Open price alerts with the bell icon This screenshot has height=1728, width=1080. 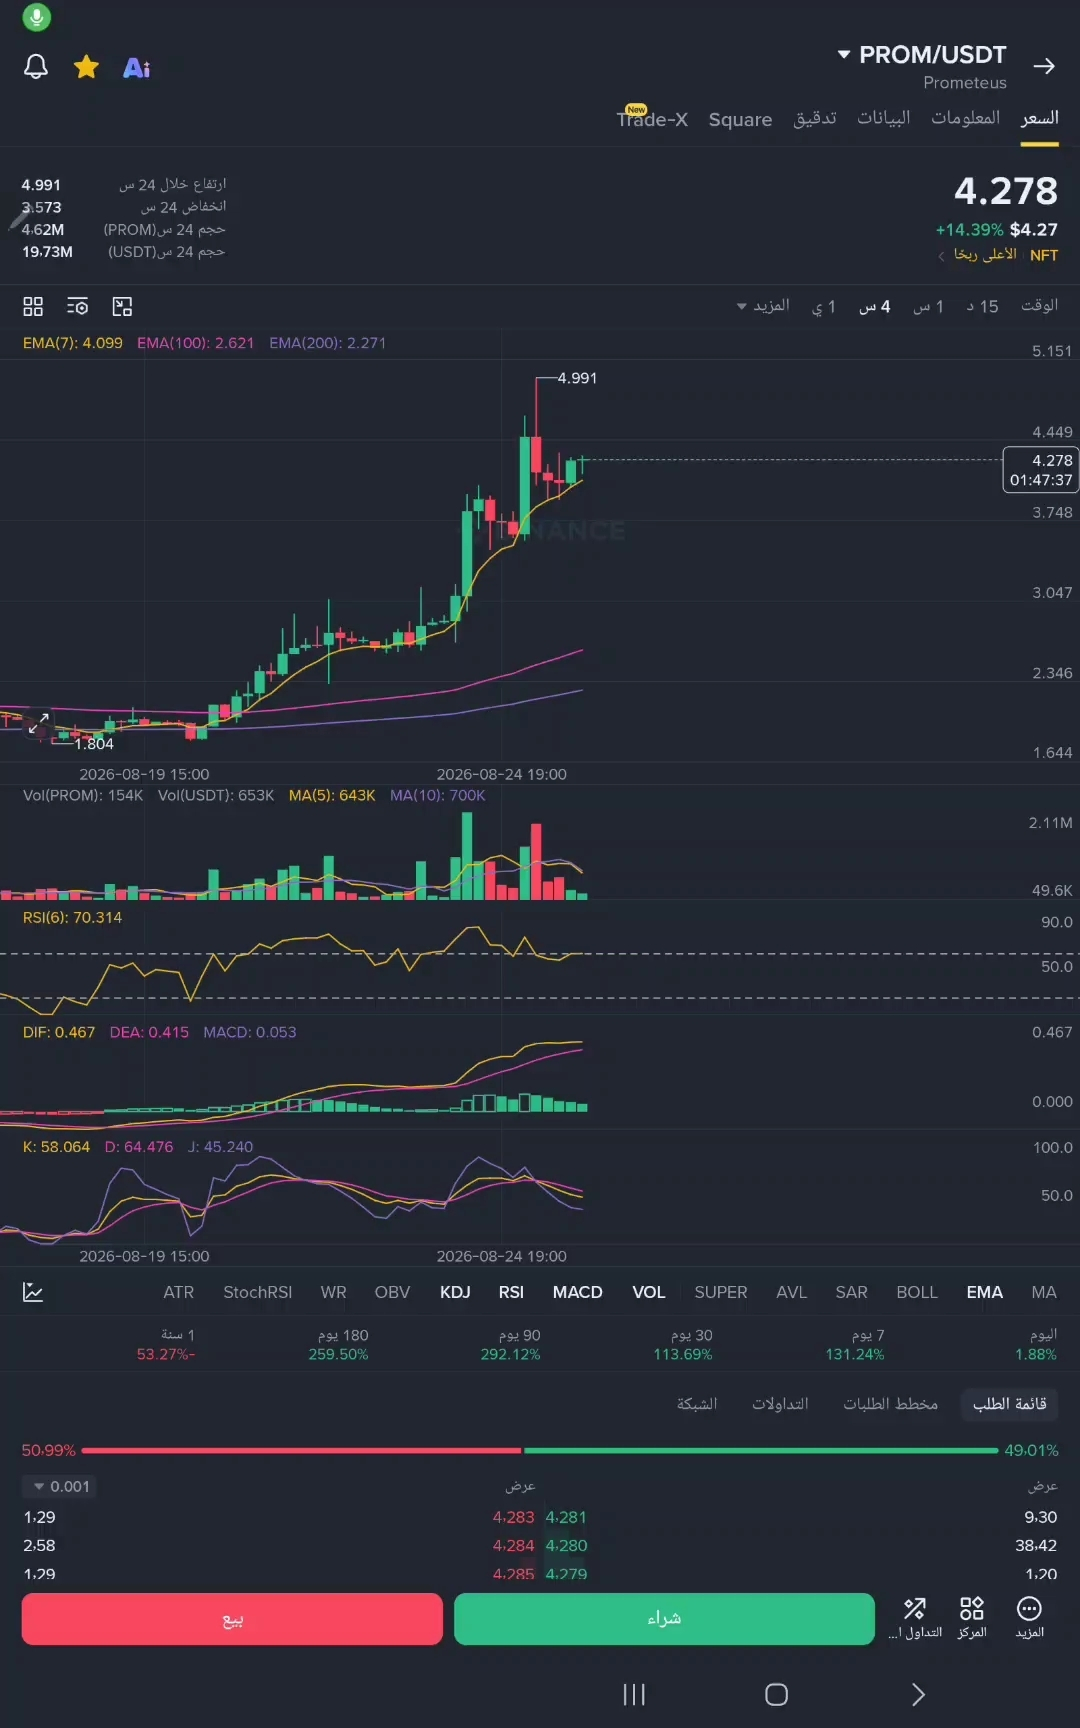click(x=36, y=67)
